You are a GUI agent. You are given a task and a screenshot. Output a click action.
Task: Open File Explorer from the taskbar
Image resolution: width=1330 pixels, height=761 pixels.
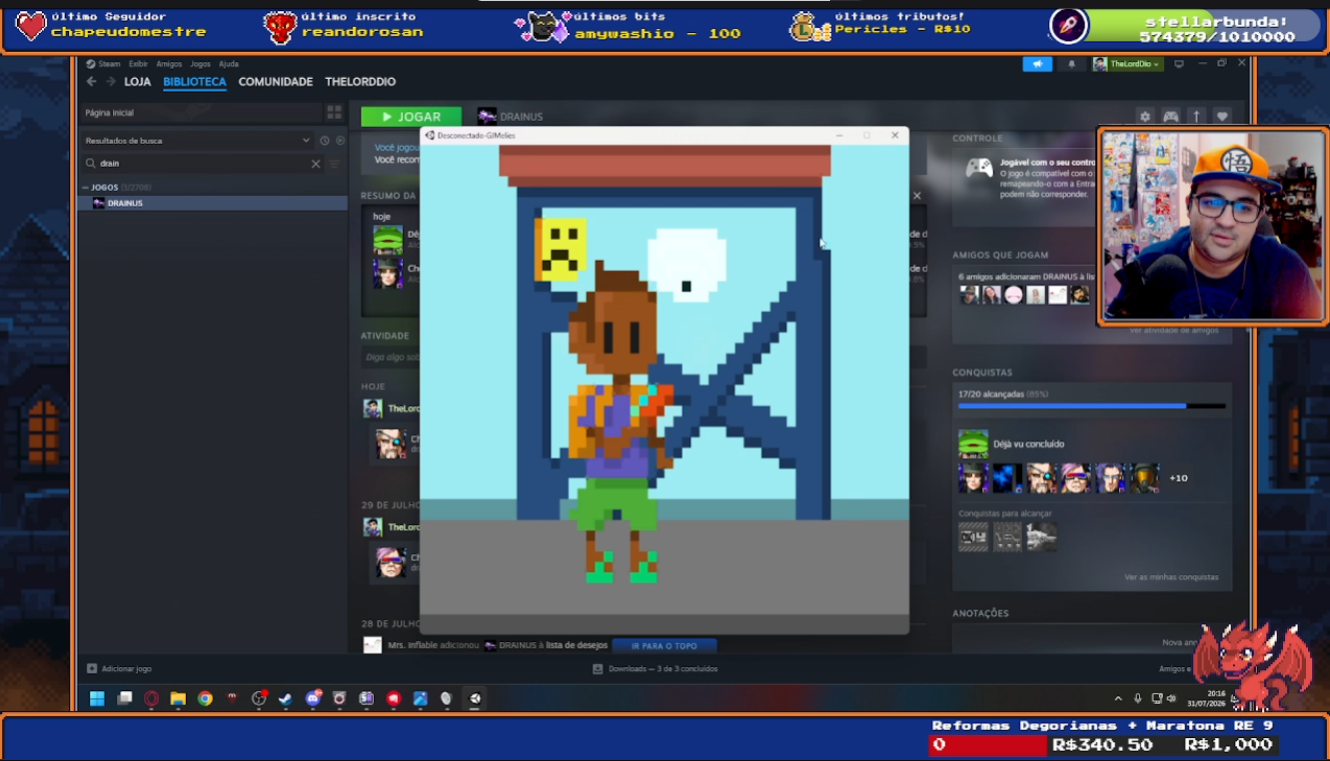coord(178,699)
